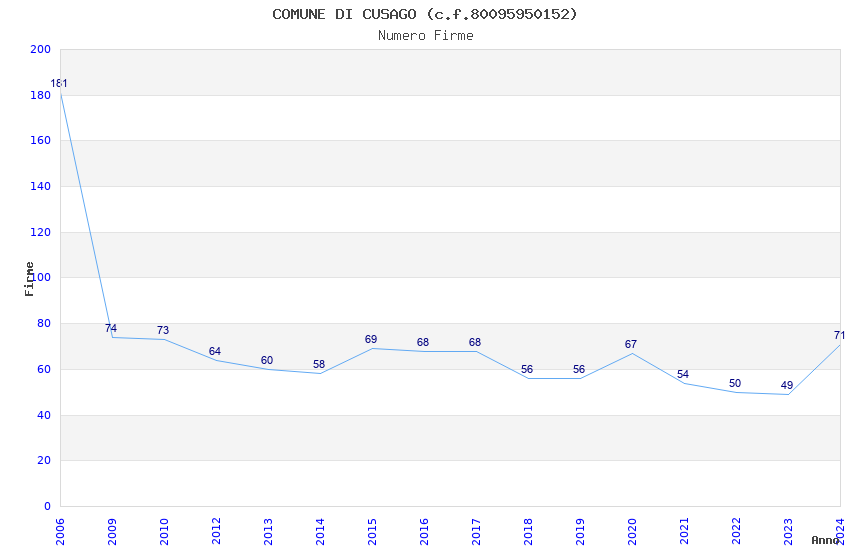The height and width of the screenshot is (550, 850).
Task: Click the x-axis year 2015
Action: 372,532
